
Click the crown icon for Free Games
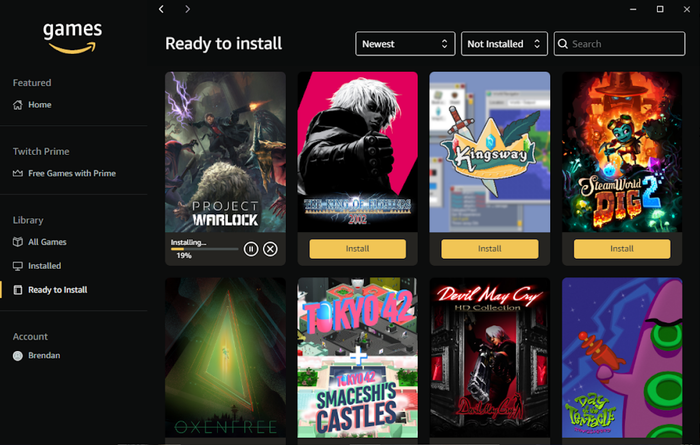[x=18, y=173]
